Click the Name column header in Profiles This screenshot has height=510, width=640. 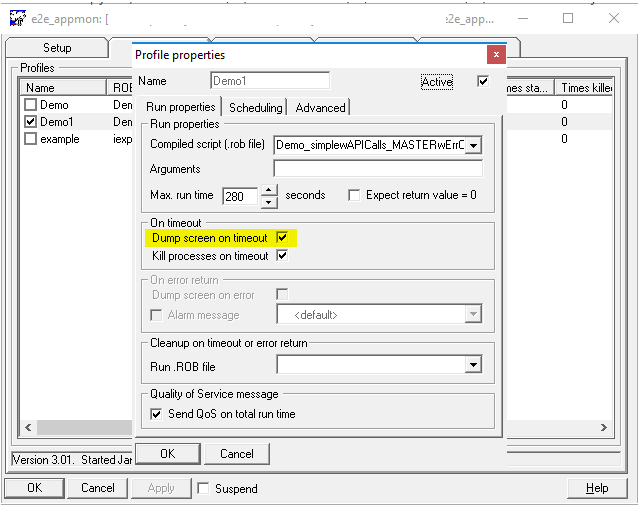(x=64, y=88)
